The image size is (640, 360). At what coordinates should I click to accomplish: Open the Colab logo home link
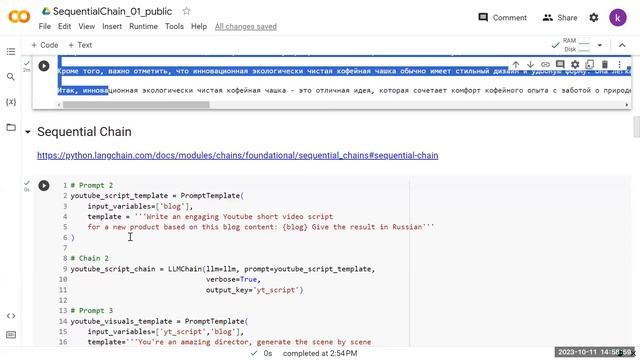19,17
